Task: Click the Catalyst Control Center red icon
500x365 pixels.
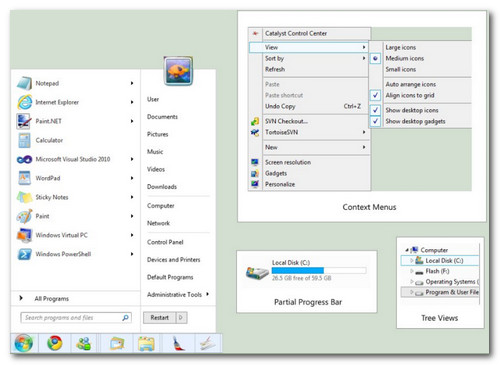Action: click(x=255, y=33)
